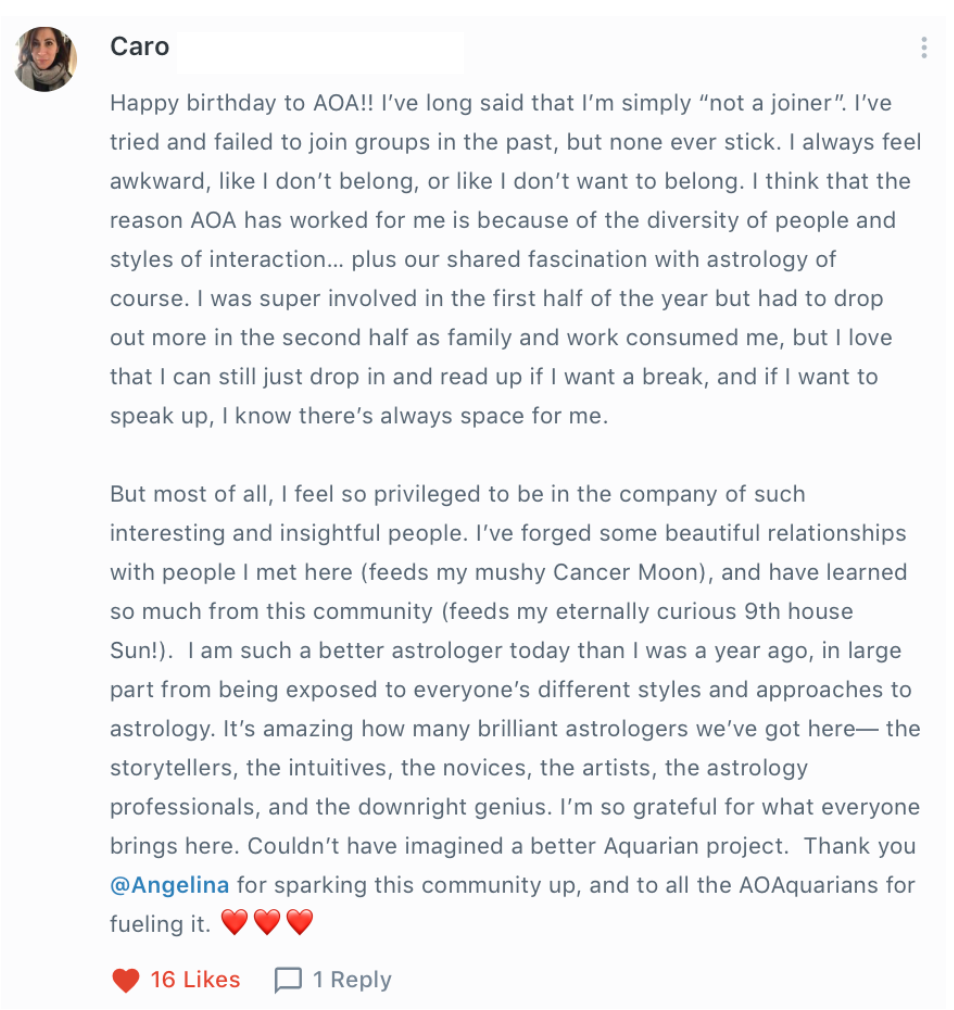The image size is (954, 1010).
Task: Open the three-dot post options menu
Action: 924,48
